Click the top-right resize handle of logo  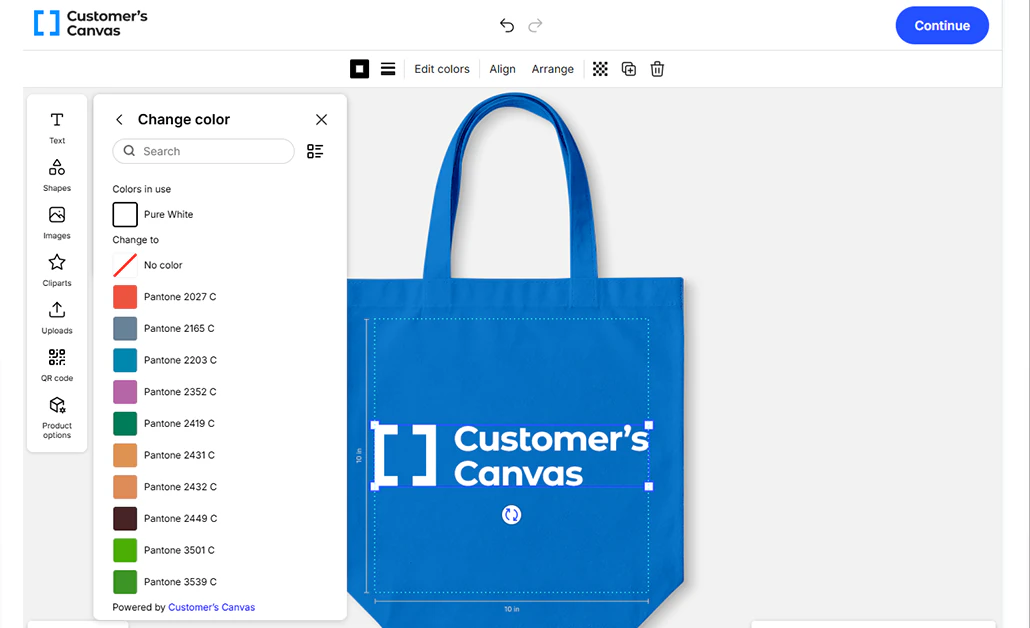[x=649, y=425]
